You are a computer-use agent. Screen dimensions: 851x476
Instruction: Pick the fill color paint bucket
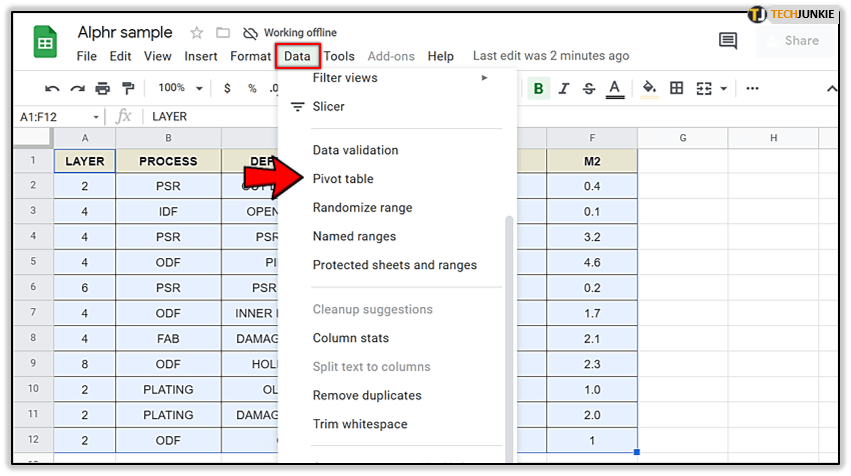coord(649,88)
